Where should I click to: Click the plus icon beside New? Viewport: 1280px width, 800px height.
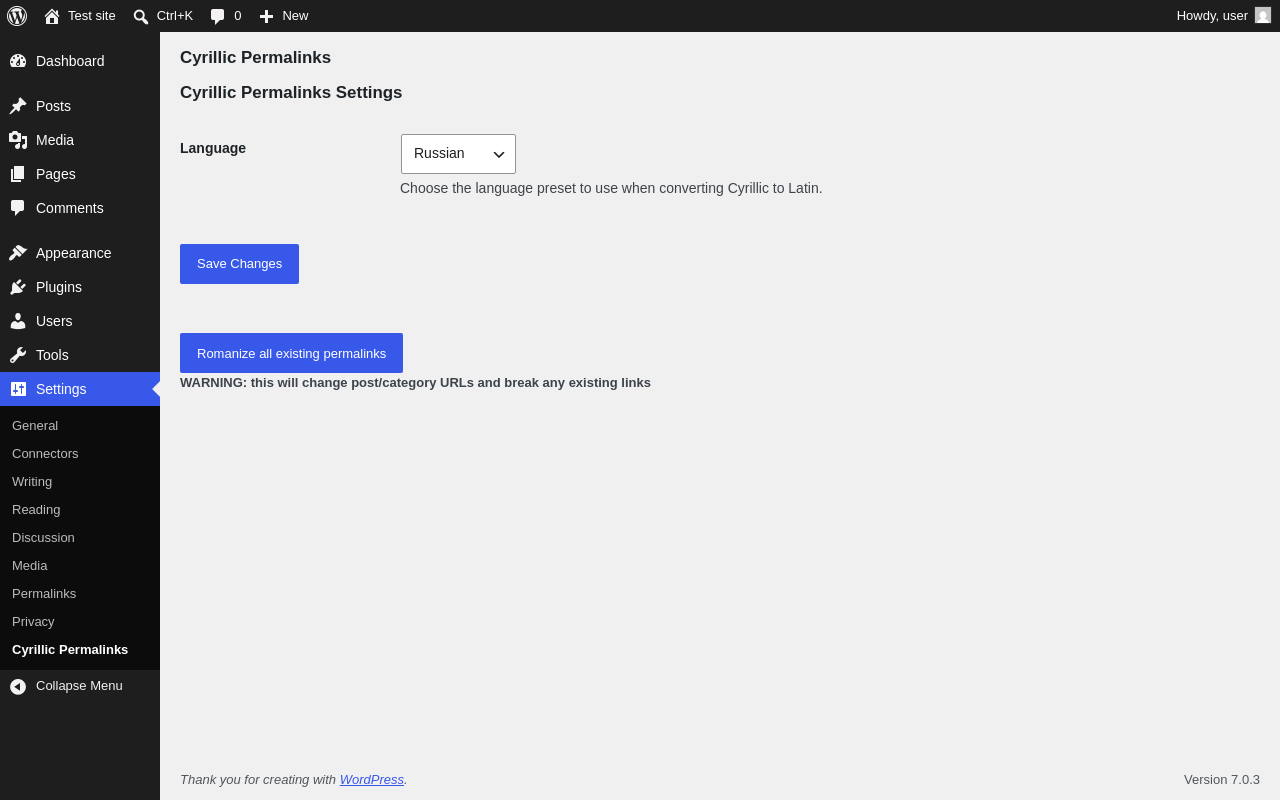(x=266, y=16)
